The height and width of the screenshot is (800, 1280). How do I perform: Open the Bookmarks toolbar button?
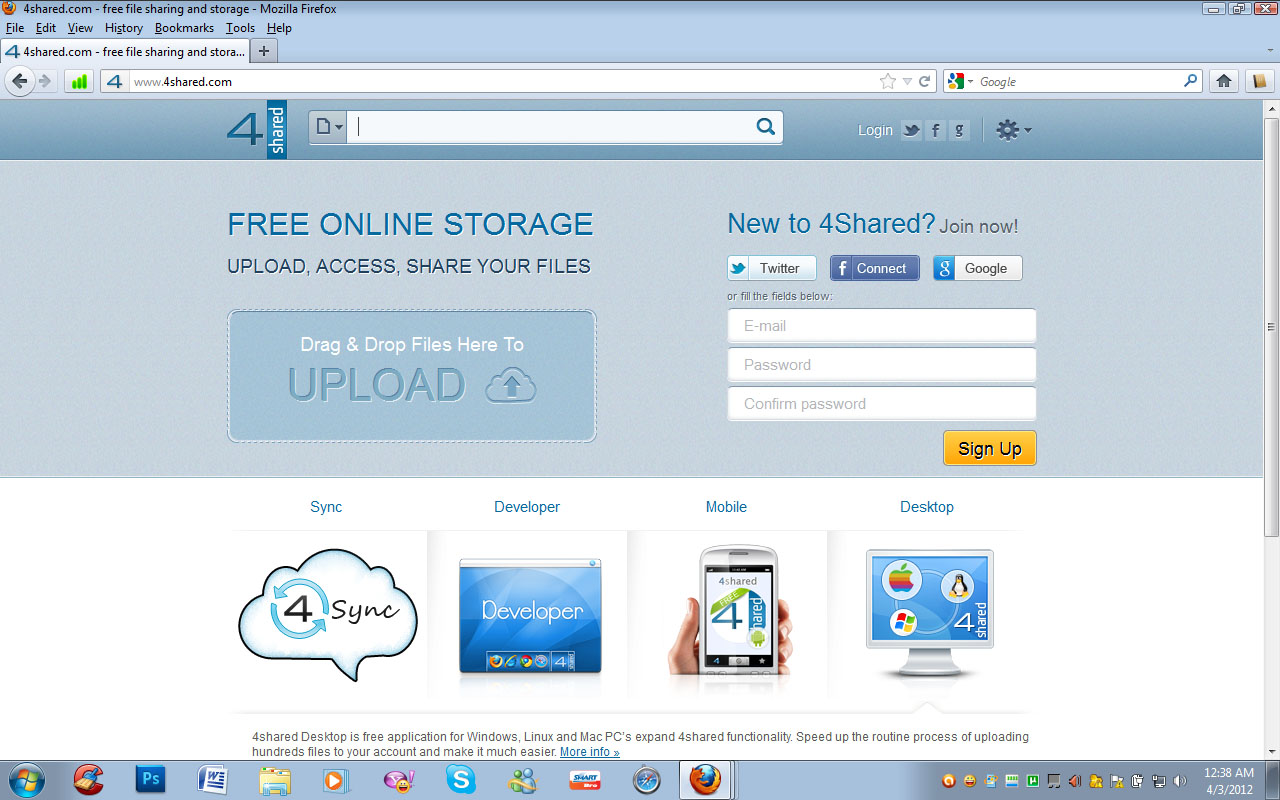(x=1259, y=82)
